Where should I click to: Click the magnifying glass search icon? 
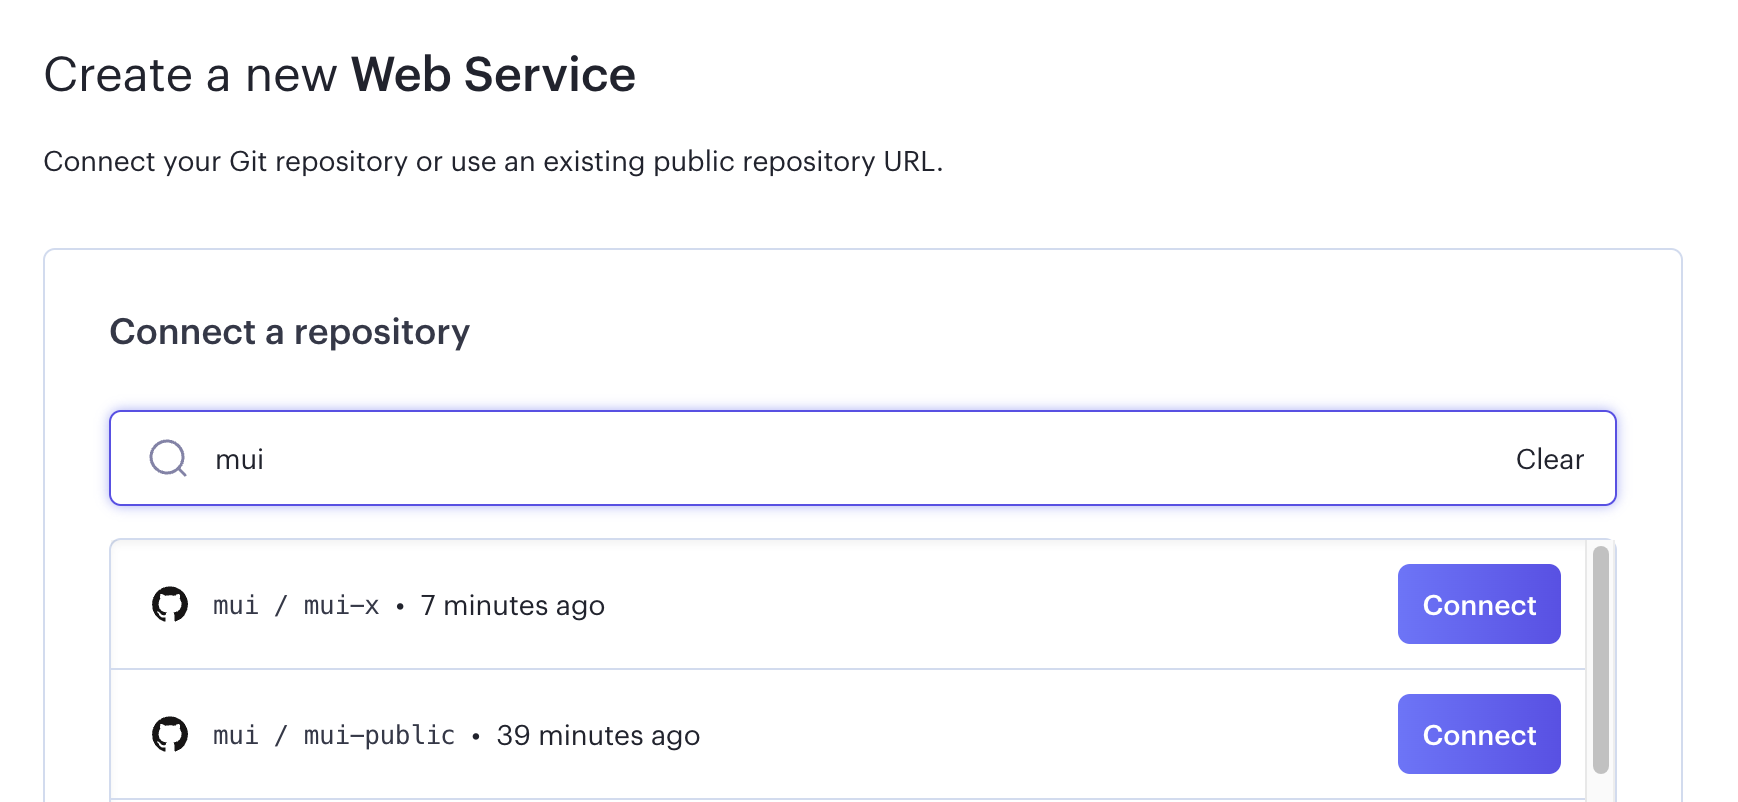(167, 458)
